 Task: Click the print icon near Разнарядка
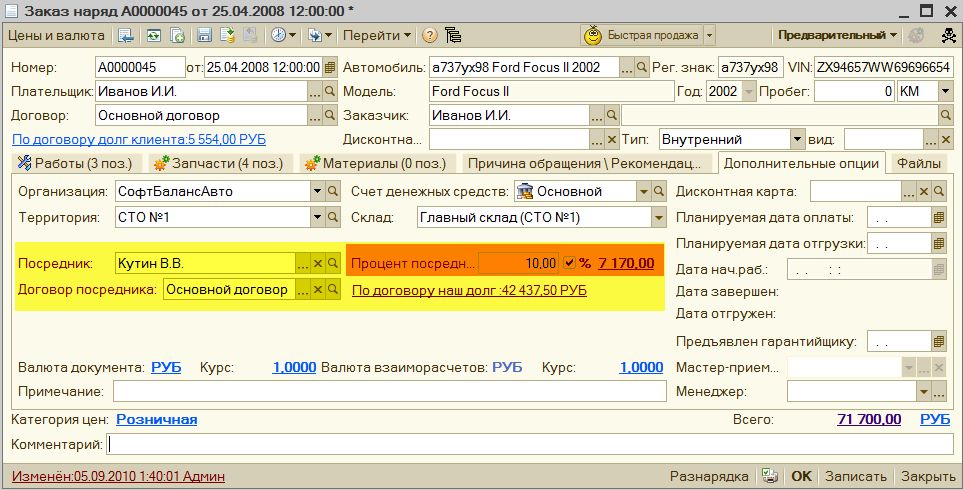770,476
